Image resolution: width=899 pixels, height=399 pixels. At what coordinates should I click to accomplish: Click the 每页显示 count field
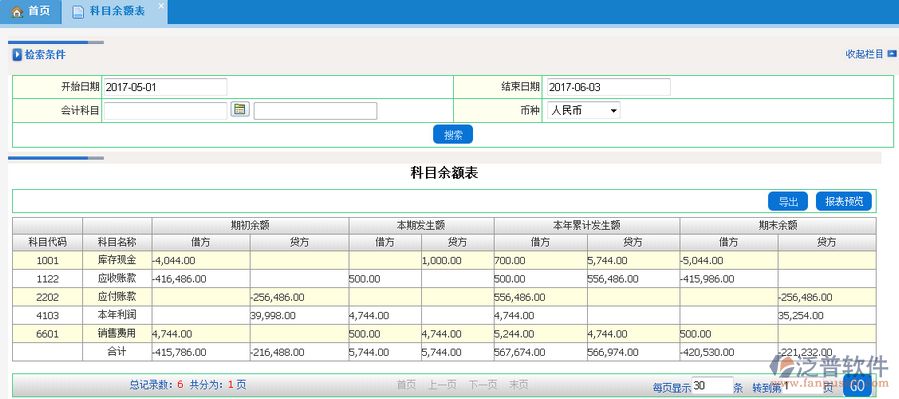pyautogui.click(x=713, y=386)
